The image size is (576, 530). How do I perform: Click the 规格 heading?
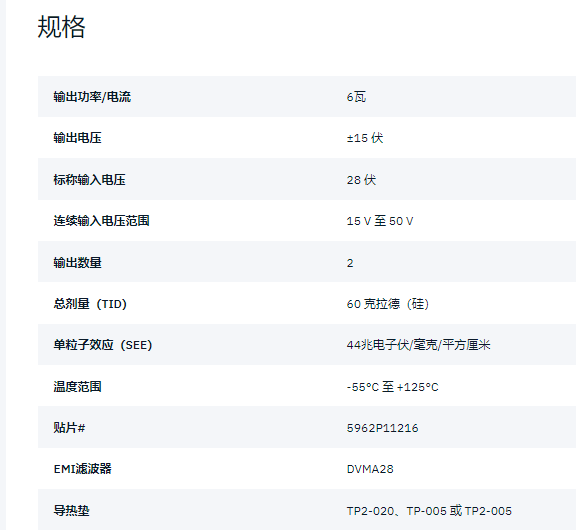click(x=61, y=27)
